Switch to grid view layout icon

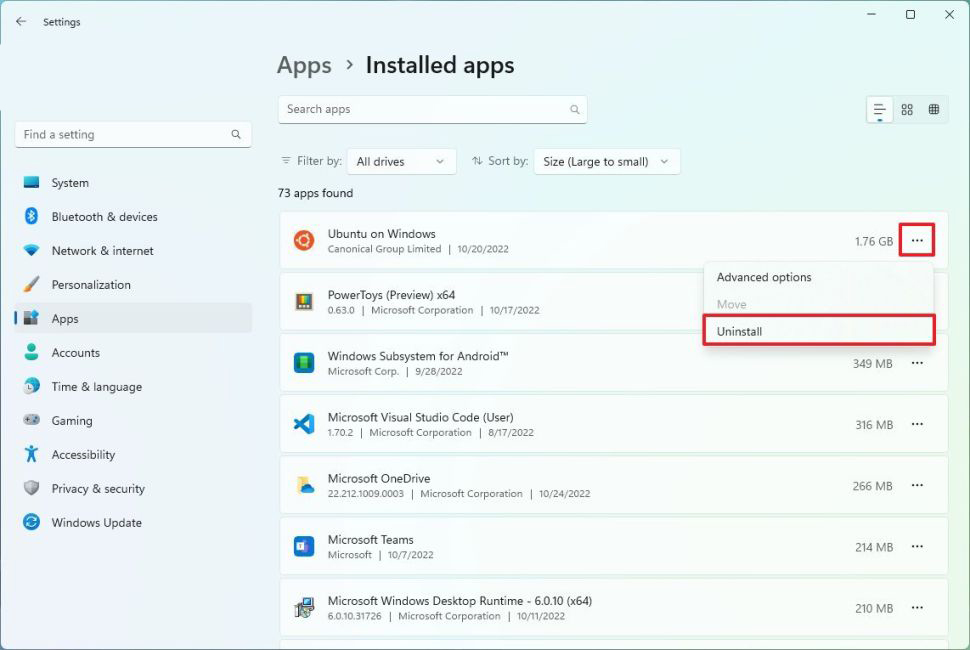[907, 110]
